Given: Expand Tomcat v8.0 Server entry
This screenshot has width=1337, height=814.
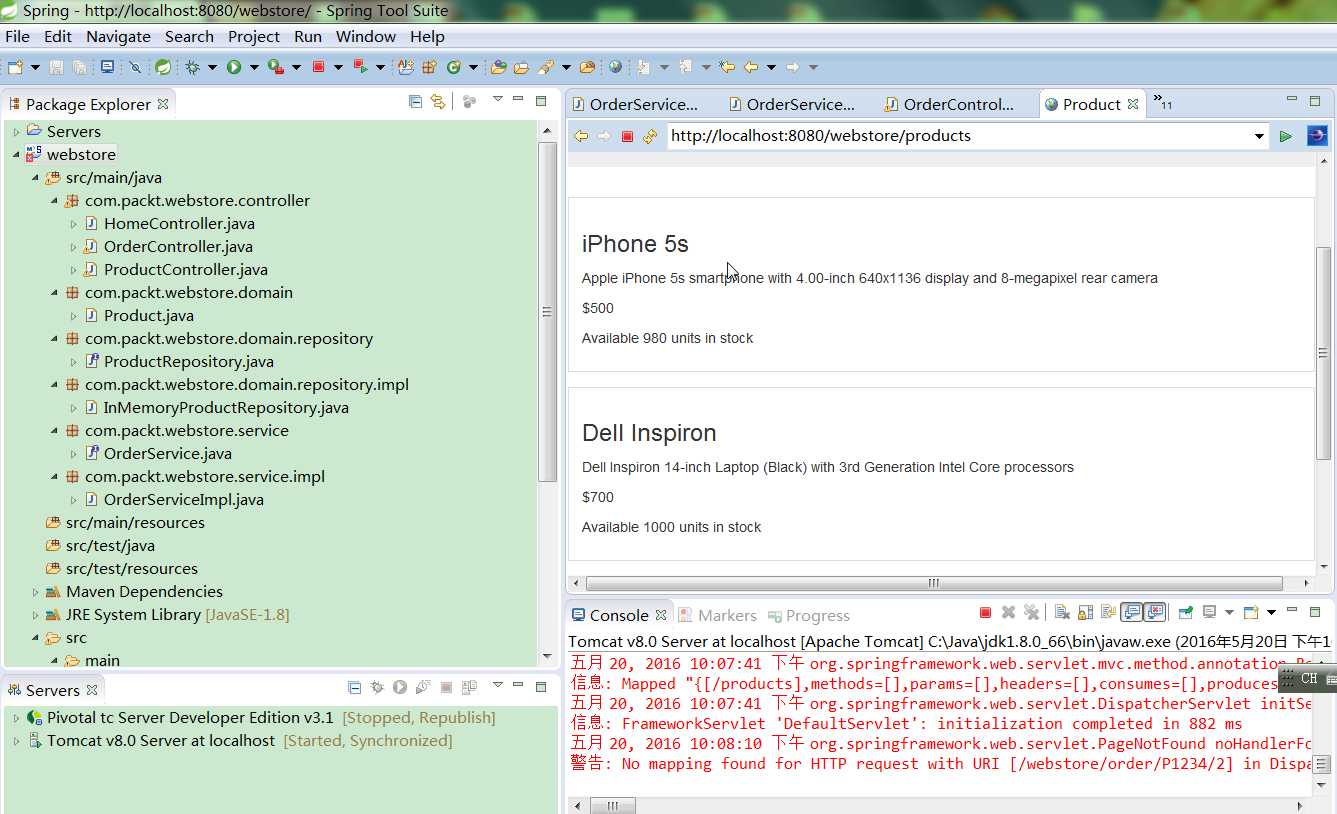Looking at the screenshot, I should coord(16,741).
